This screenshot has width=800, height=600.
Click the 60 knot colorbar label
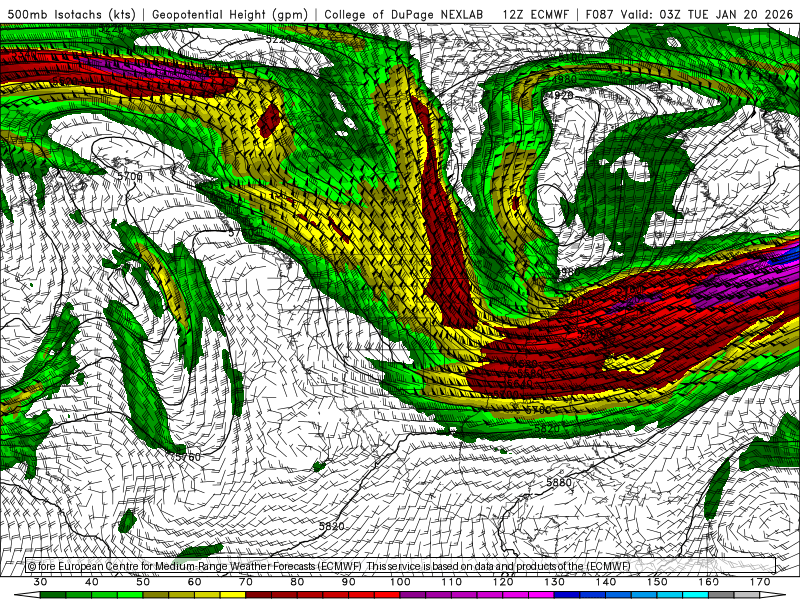point(194,582)
